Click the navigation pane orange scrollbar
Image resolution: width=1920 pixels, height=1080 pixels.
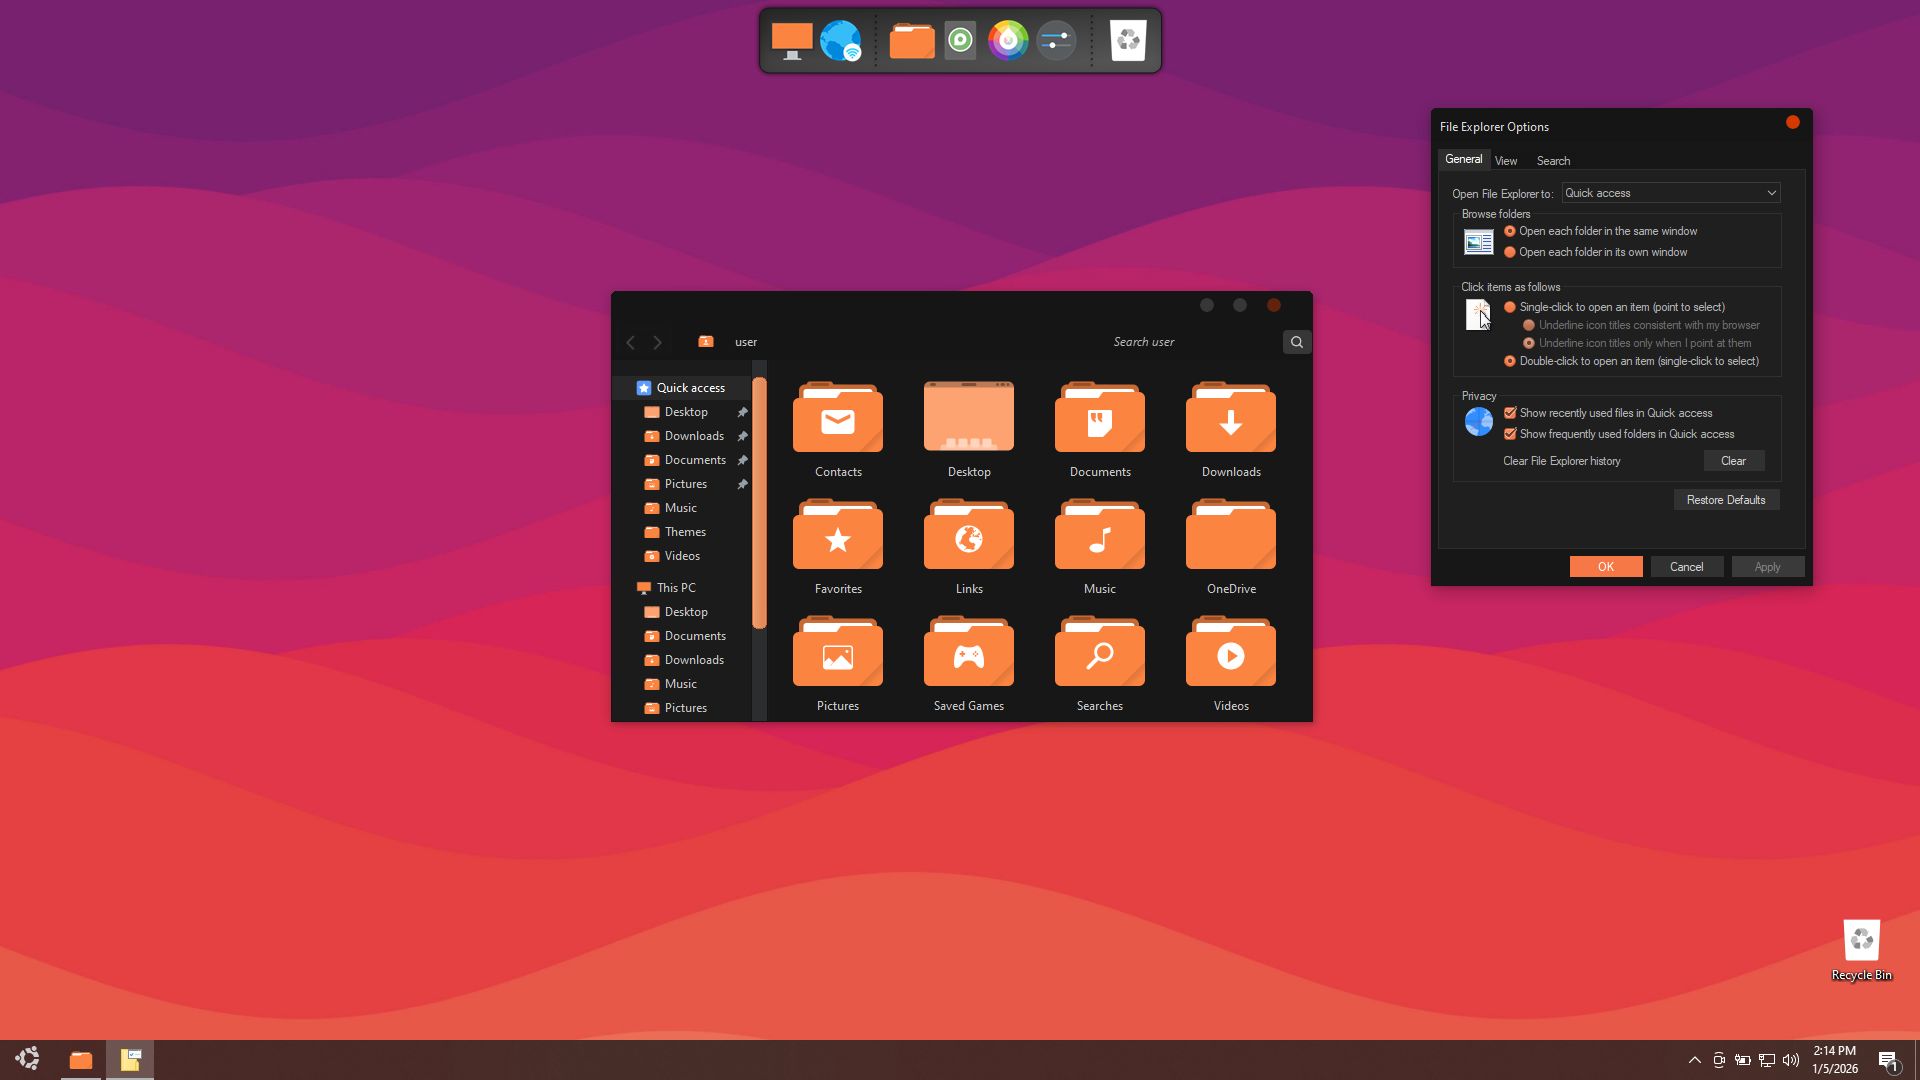coord(759,503)
